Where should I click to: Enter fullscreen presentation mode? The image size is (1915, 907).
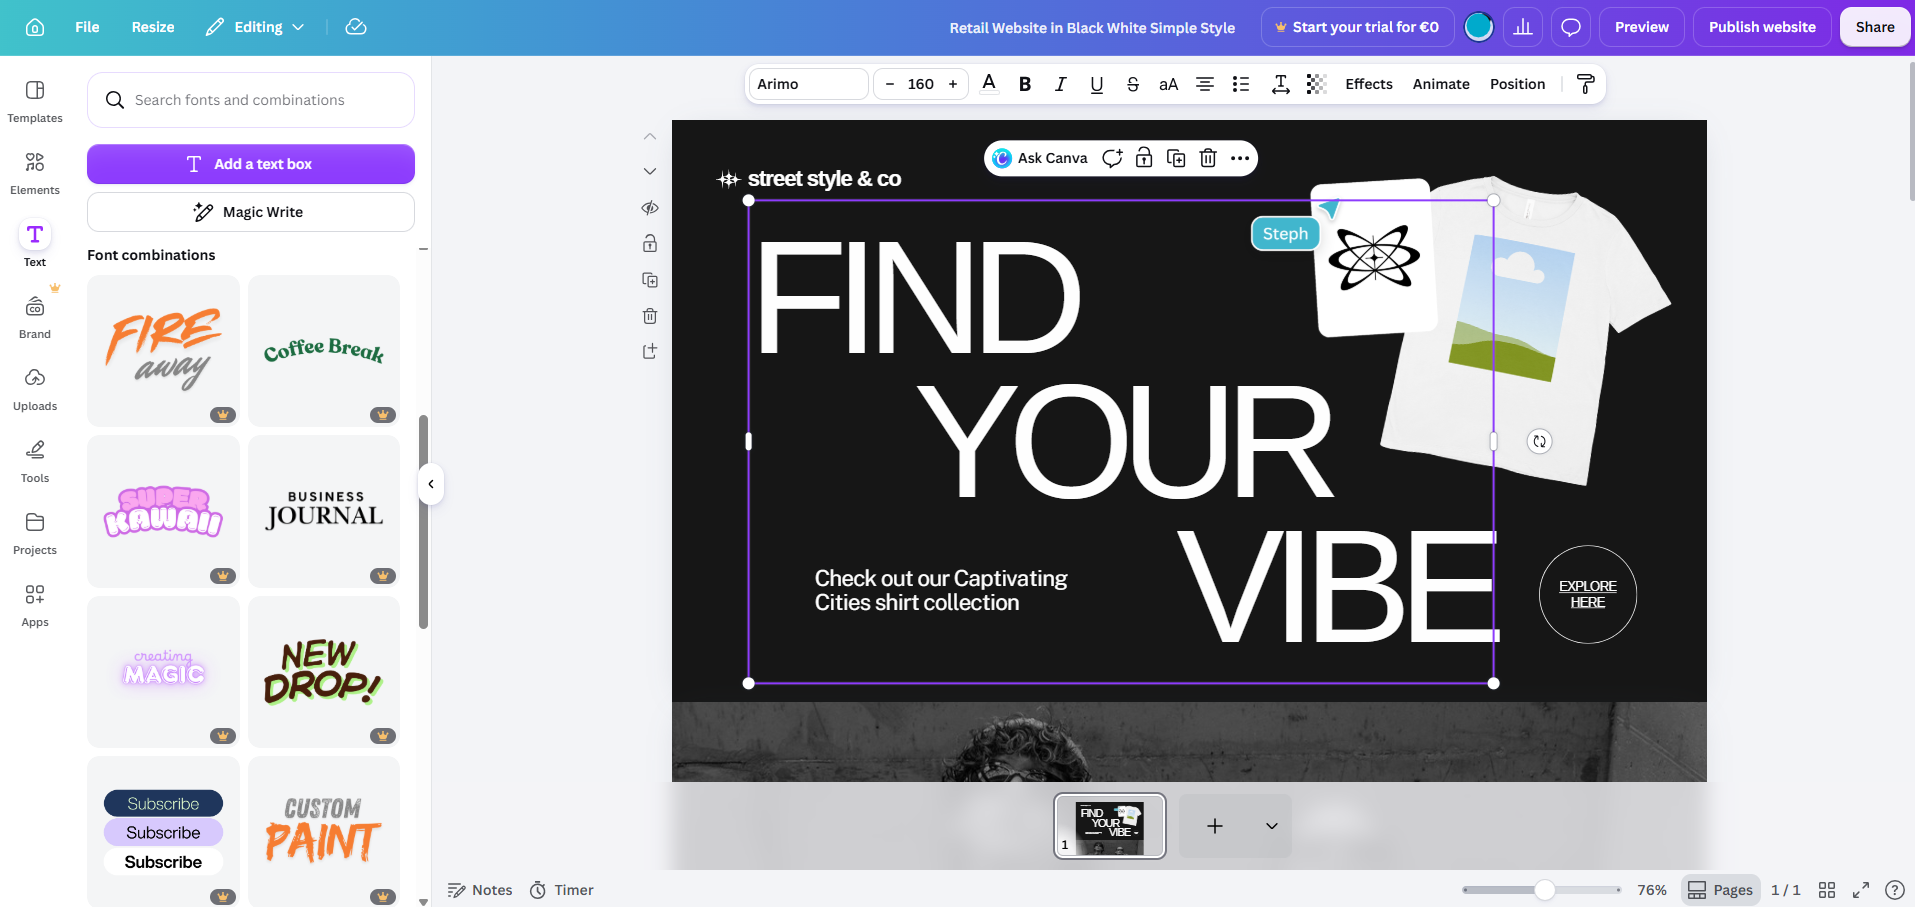[1861, 890]
